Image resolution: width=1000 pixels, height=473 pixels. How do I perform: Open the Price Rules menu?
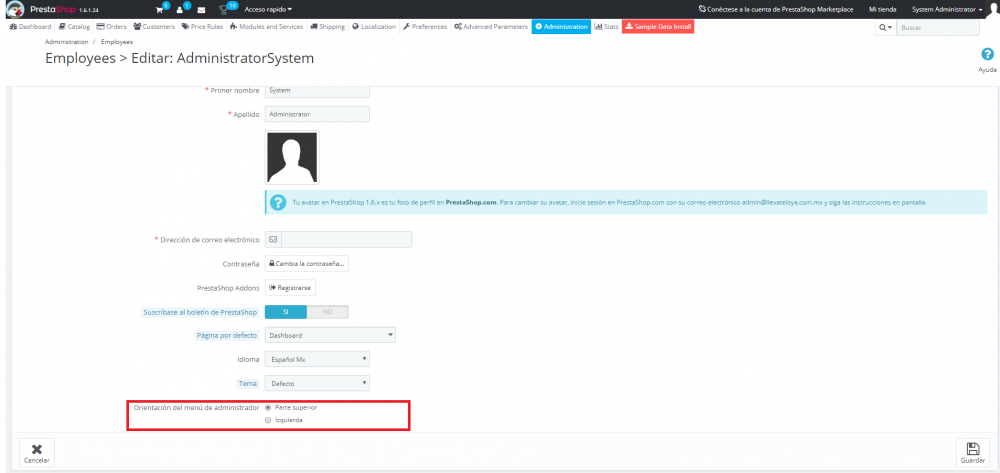click(x=202, y=27)
